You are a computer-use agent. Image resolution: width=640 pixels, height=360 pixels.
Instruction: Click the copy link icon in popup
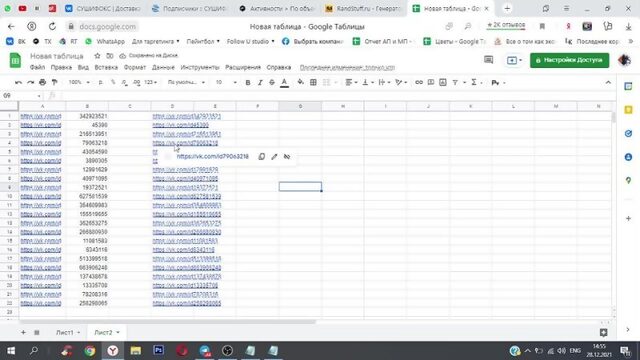[262, 157]
